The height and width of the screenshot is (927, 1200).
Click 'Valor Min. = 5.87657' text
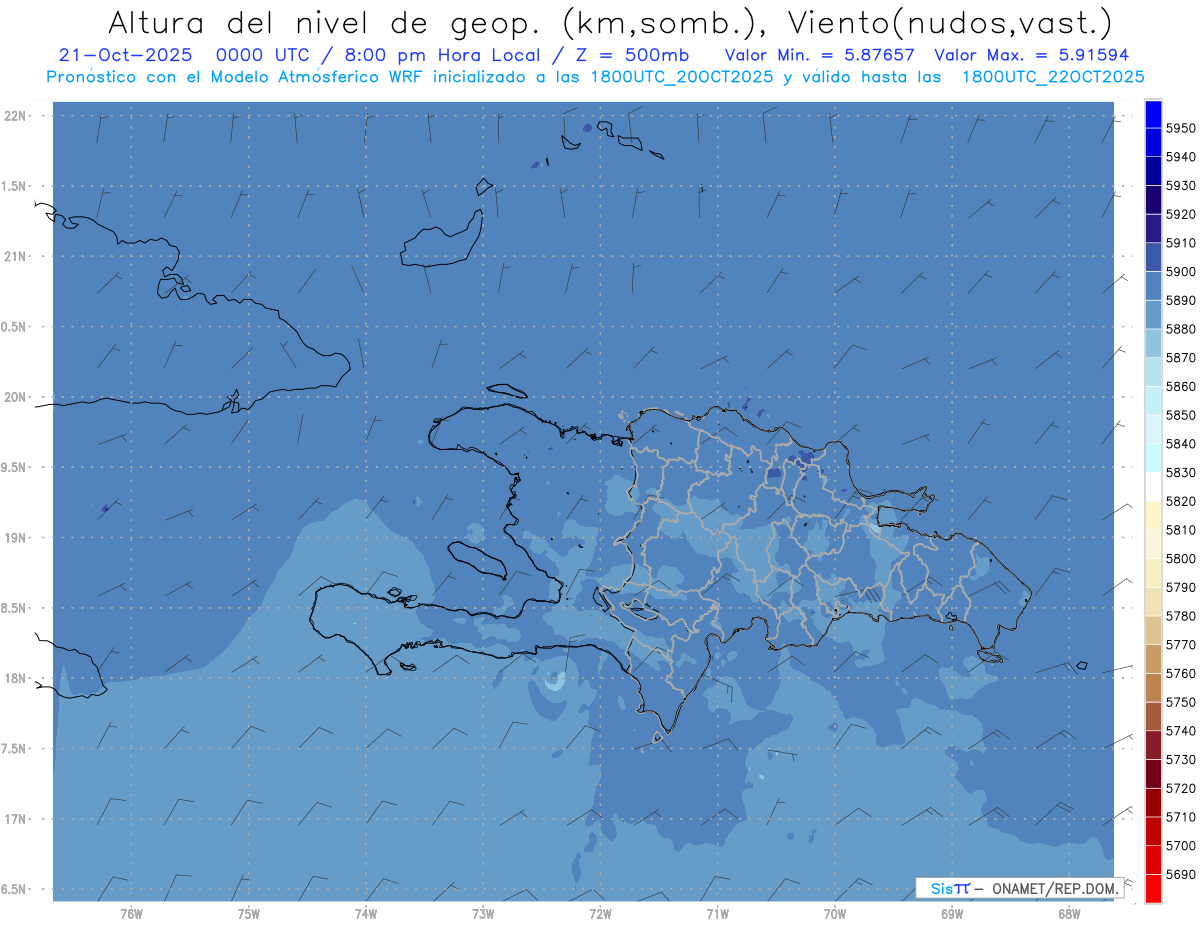819,55
